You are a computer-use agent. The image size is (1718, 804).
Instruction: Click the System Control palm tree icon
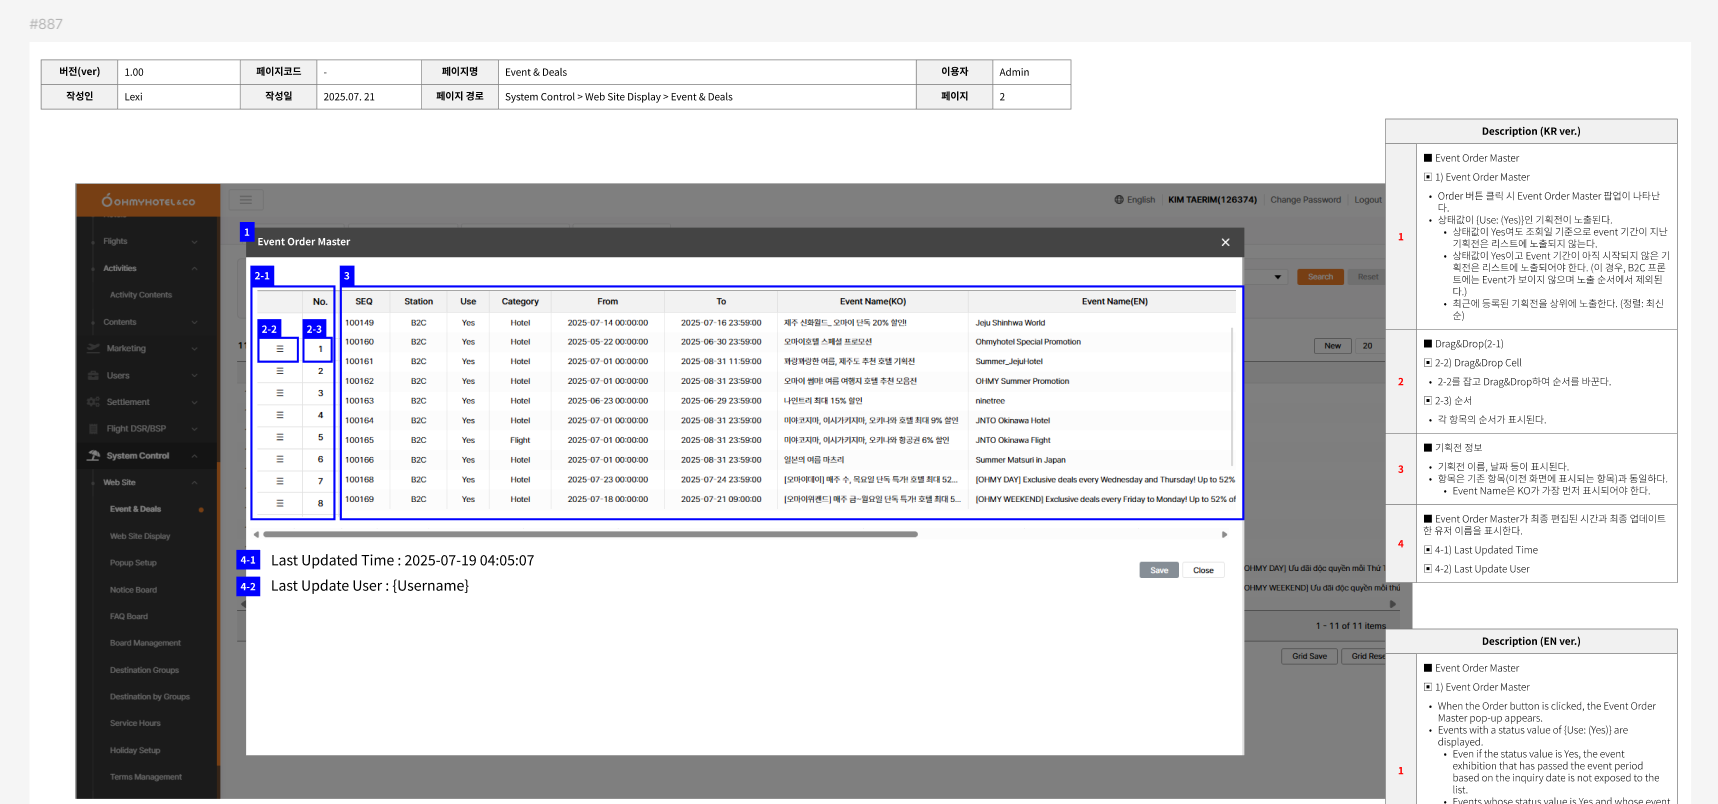94,456
